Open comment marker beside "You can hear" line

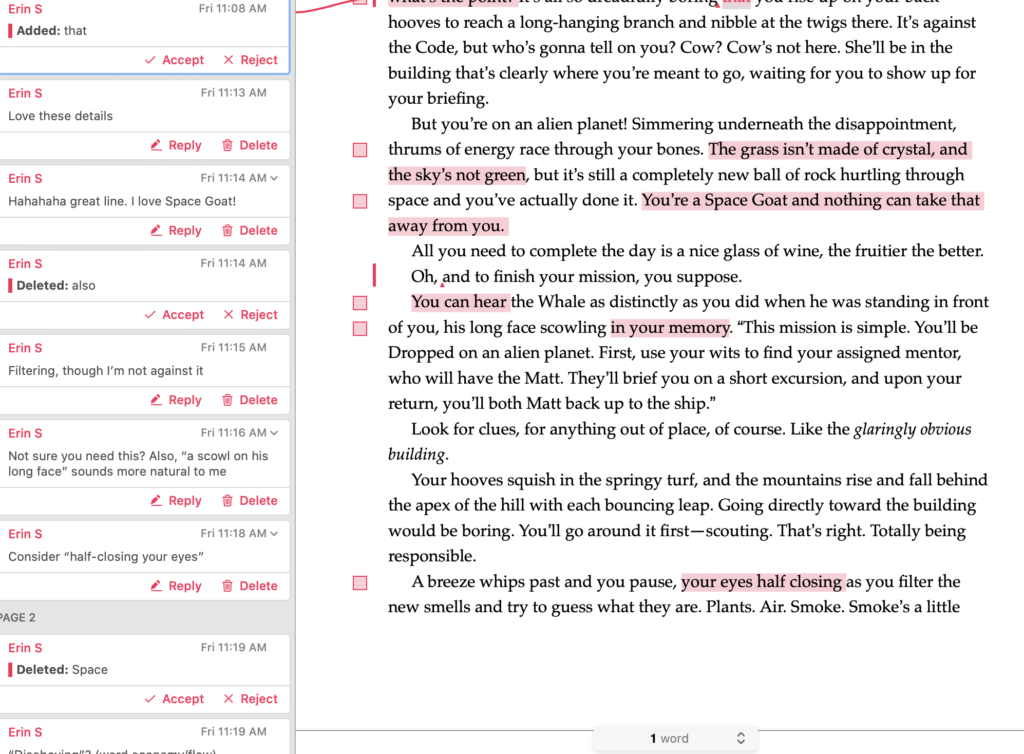(360, 303)
